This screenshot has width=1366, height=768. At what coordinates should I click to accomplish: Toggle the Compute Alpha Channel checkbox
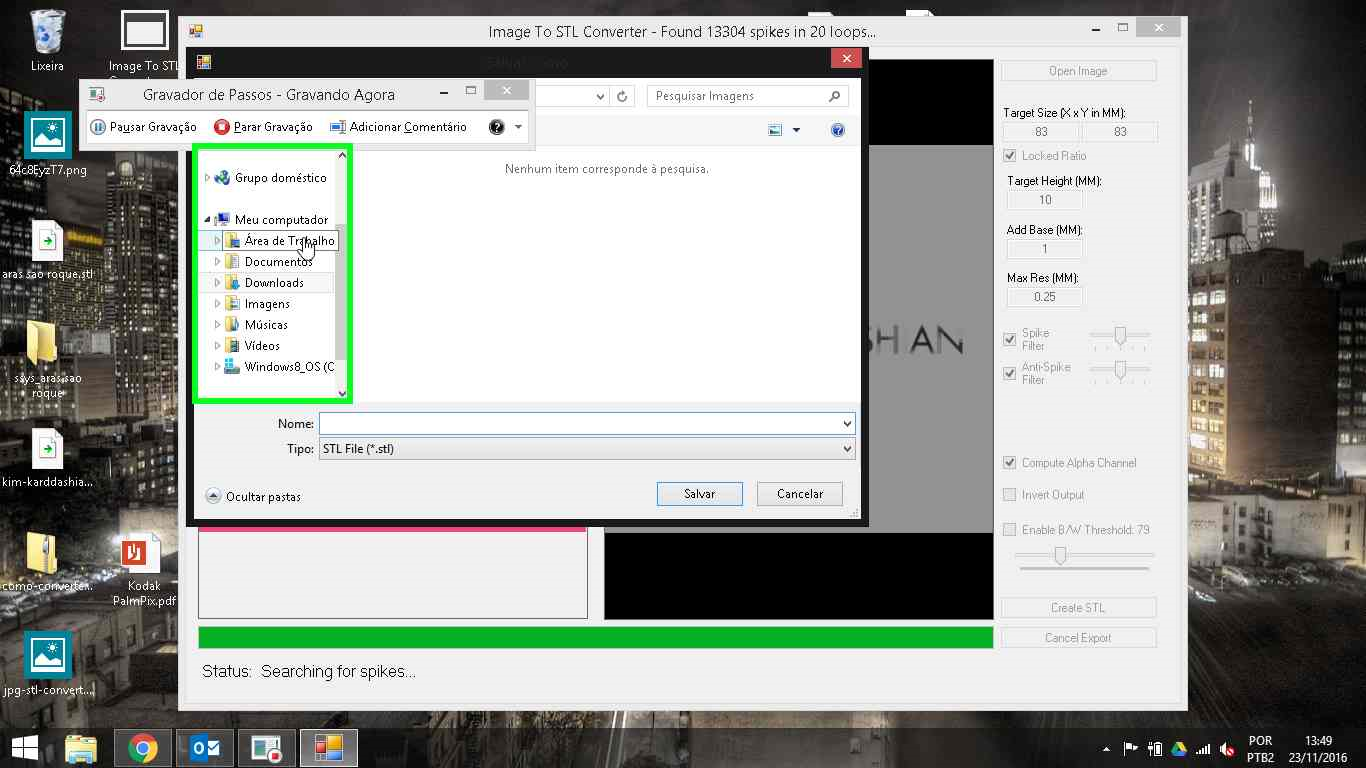click(x=1010, y=463)
